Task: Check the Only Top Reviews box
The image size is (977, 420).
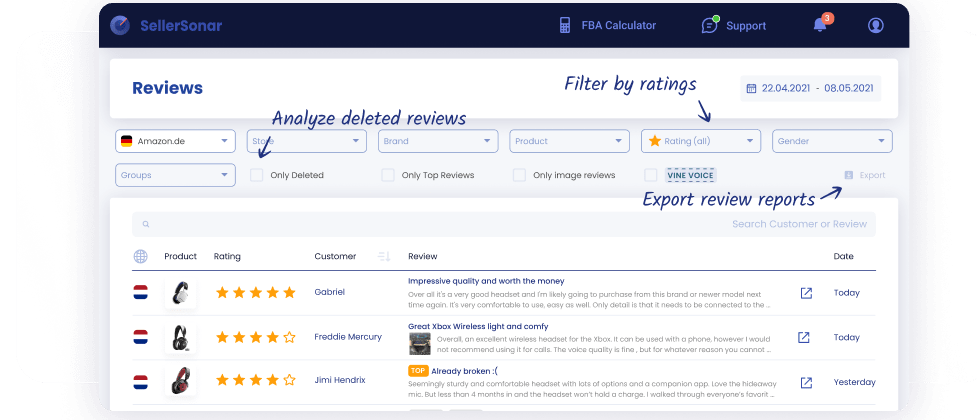Action: tap(388, 175)
